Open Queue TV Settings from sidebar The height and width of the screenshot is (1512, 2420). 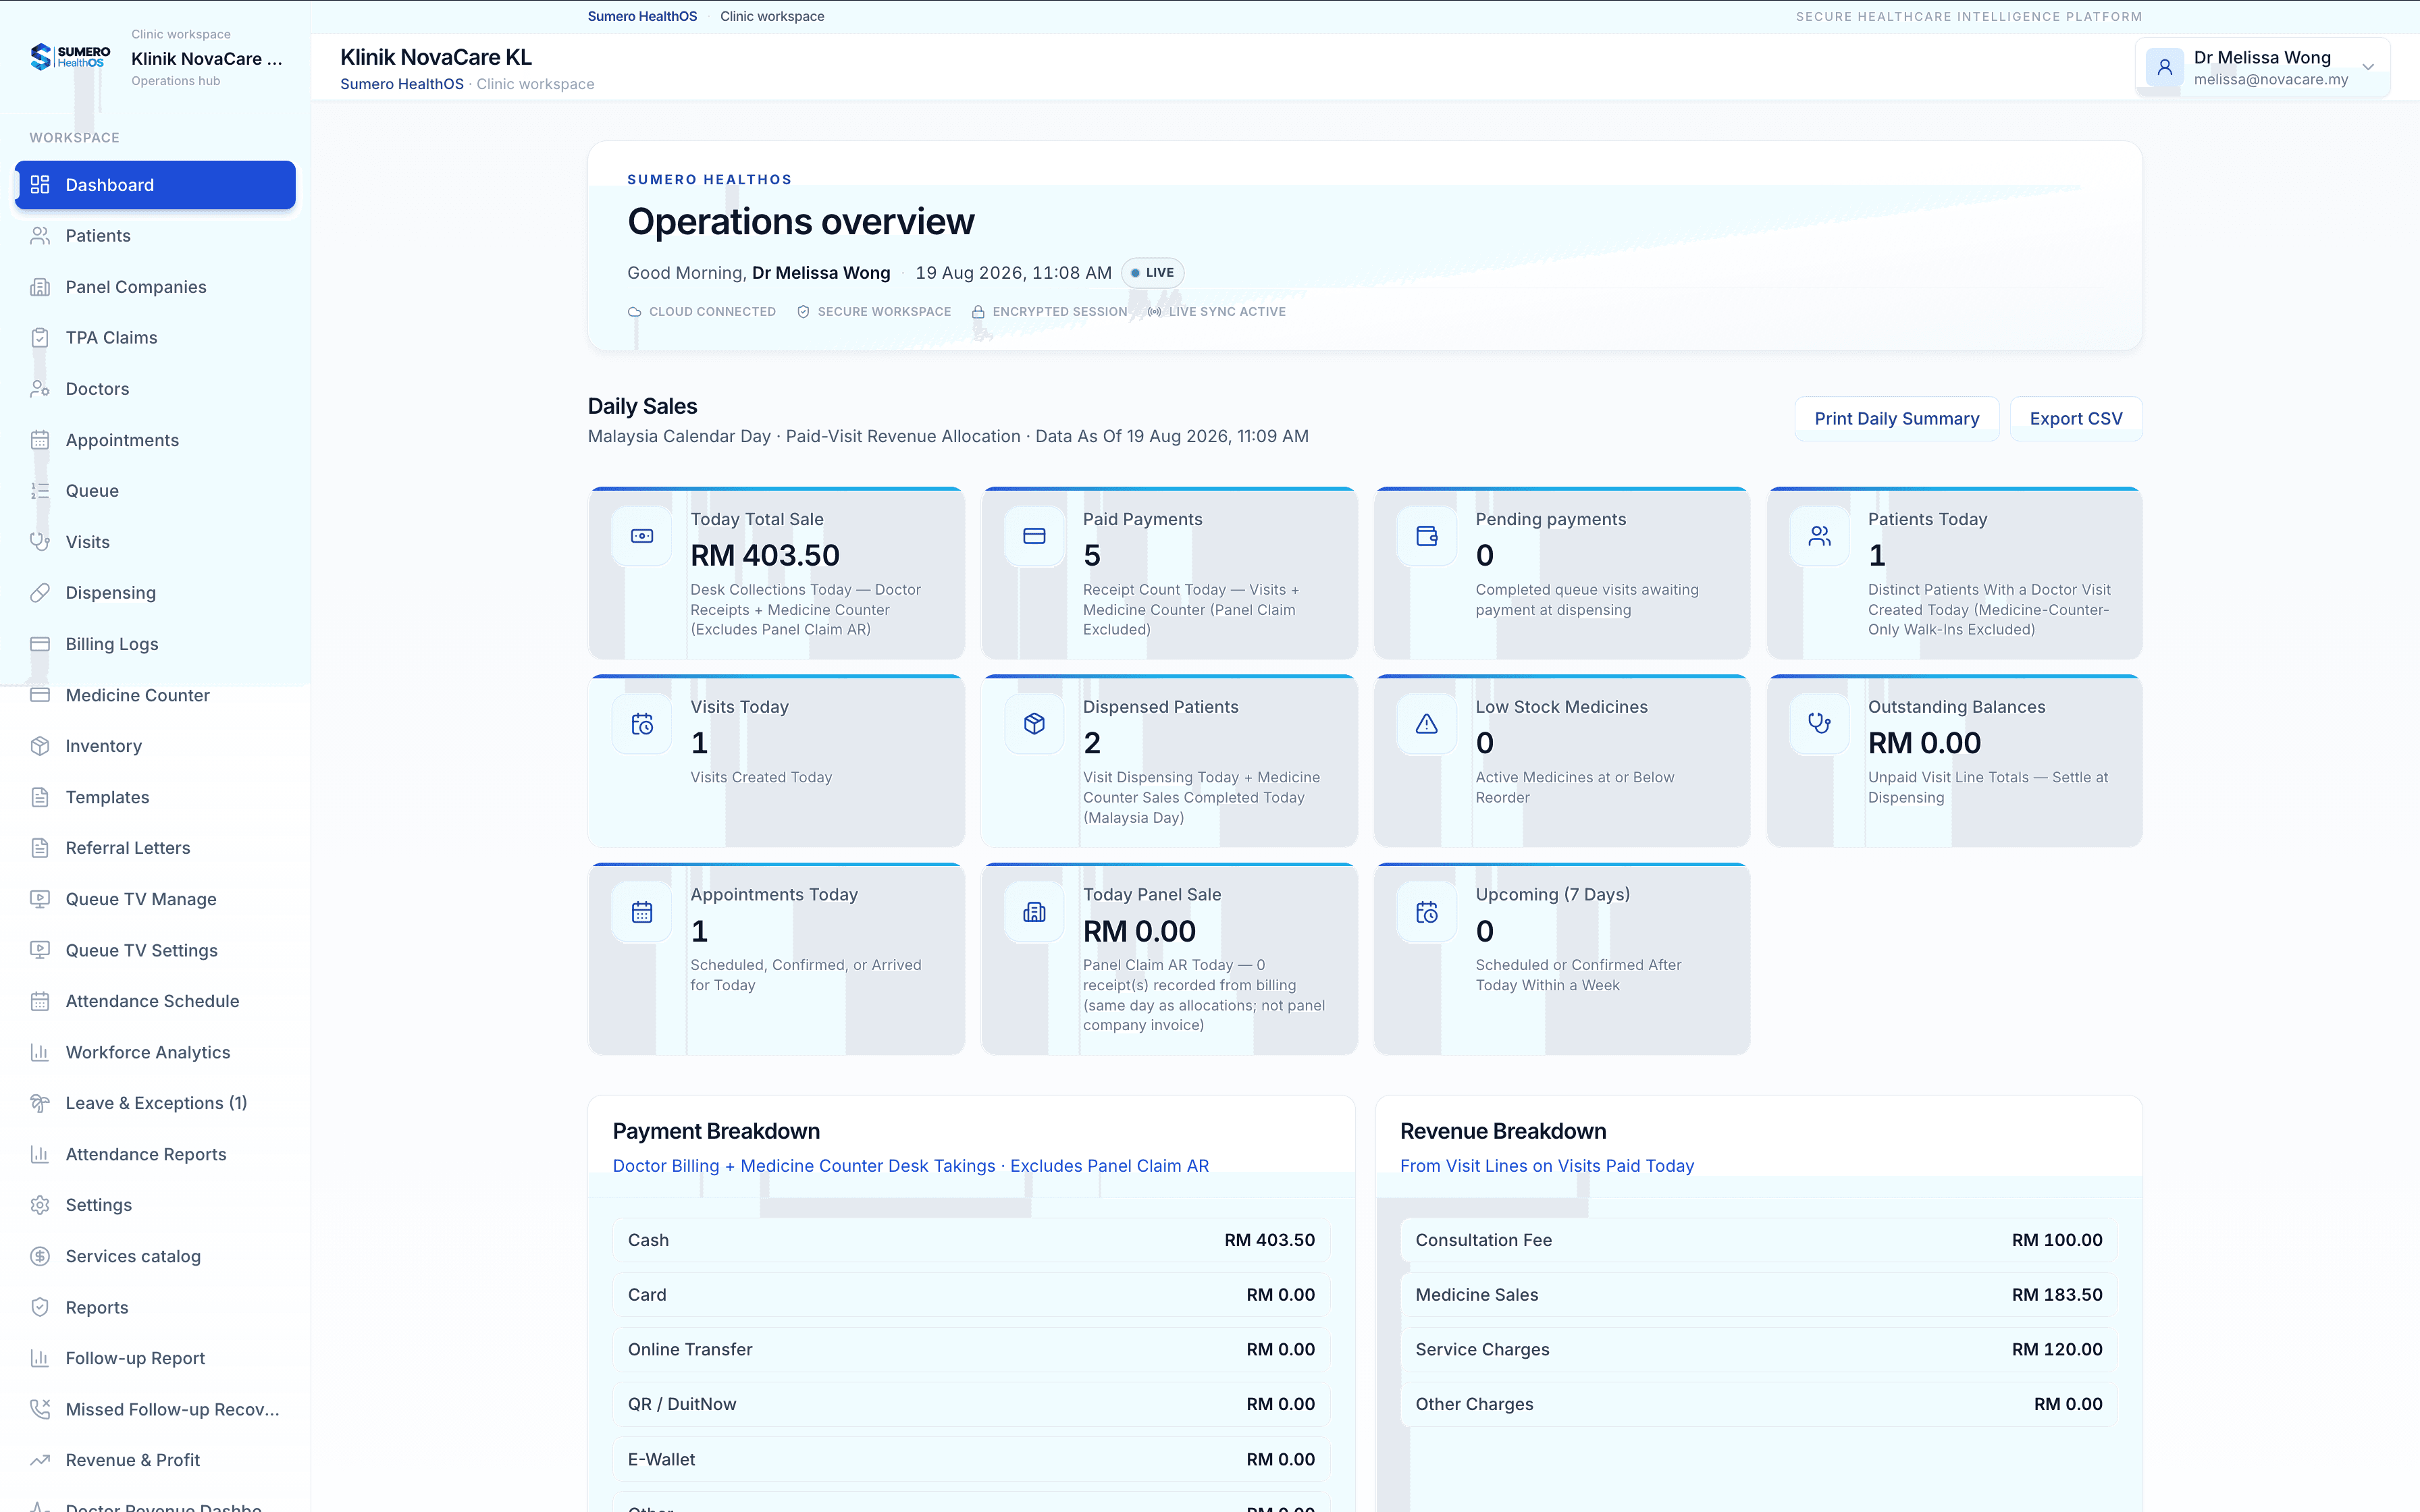click(155, 950)
